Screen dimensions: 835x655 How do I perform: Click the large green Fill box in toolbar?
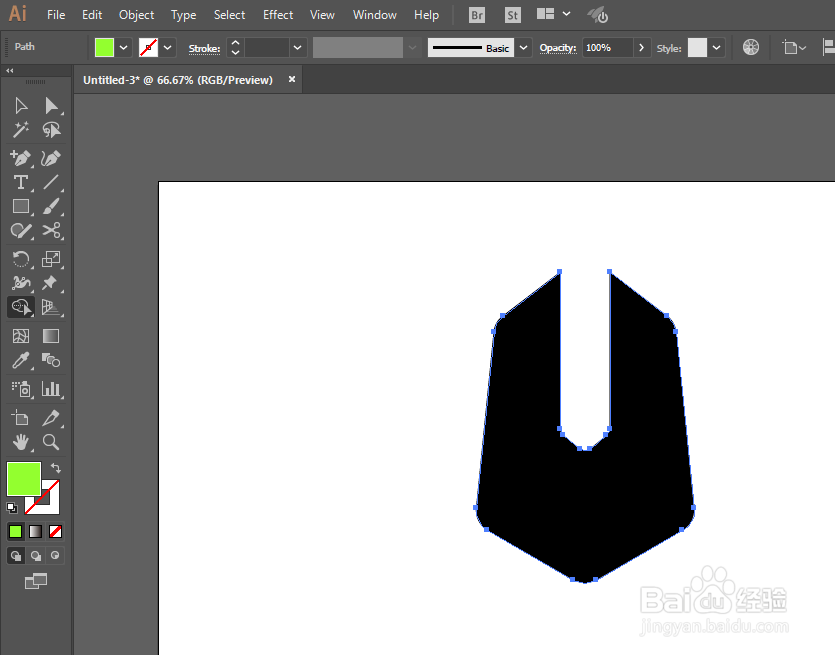click(24, 479)
